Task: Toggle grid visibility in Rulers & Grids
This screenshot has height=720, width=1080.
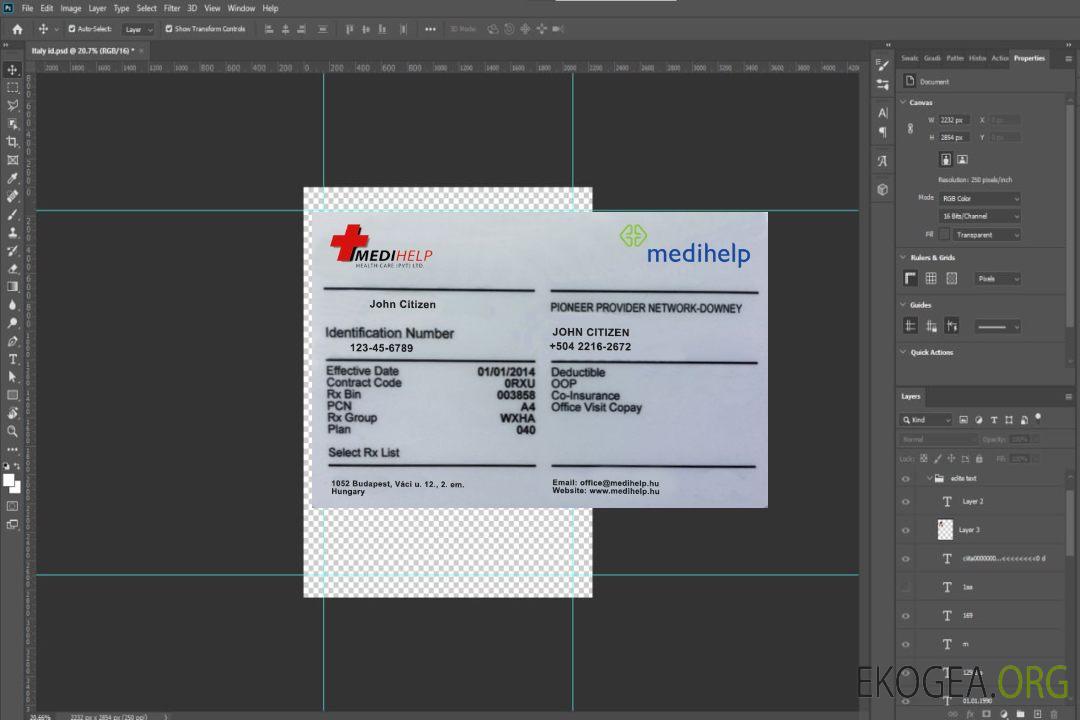Action: tap(931, 278)
